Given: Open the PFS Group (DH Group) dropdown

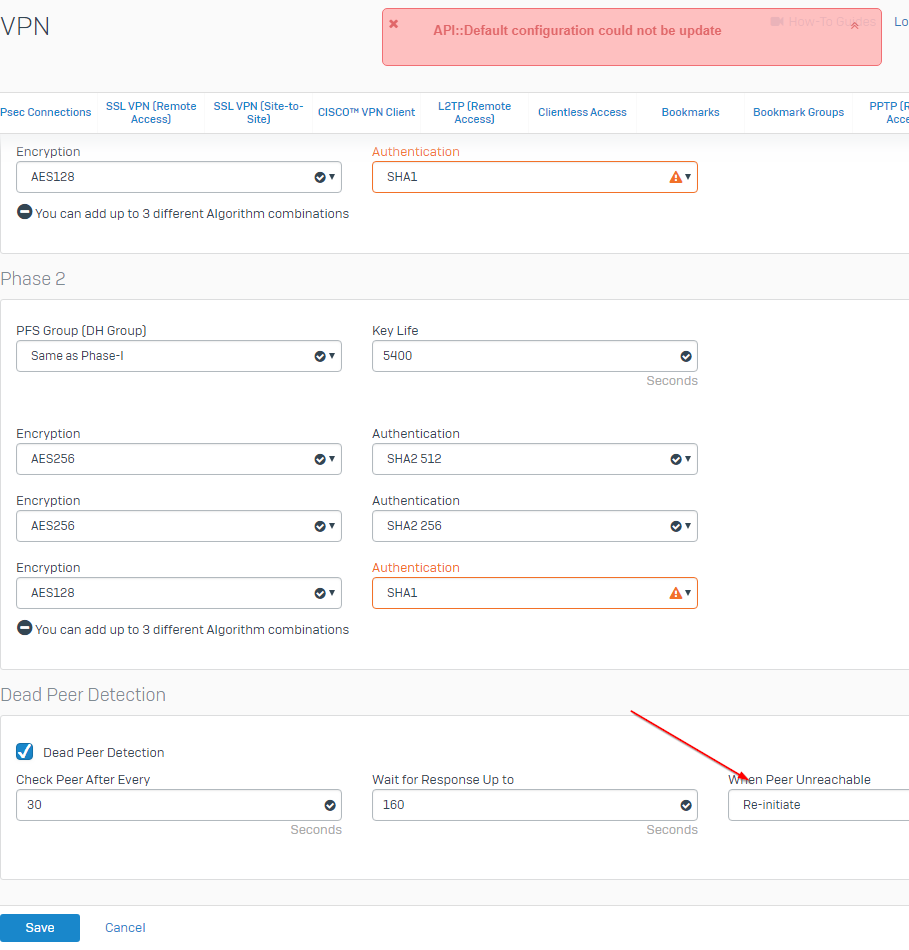Looking at the screenshot, I should 178,356.
